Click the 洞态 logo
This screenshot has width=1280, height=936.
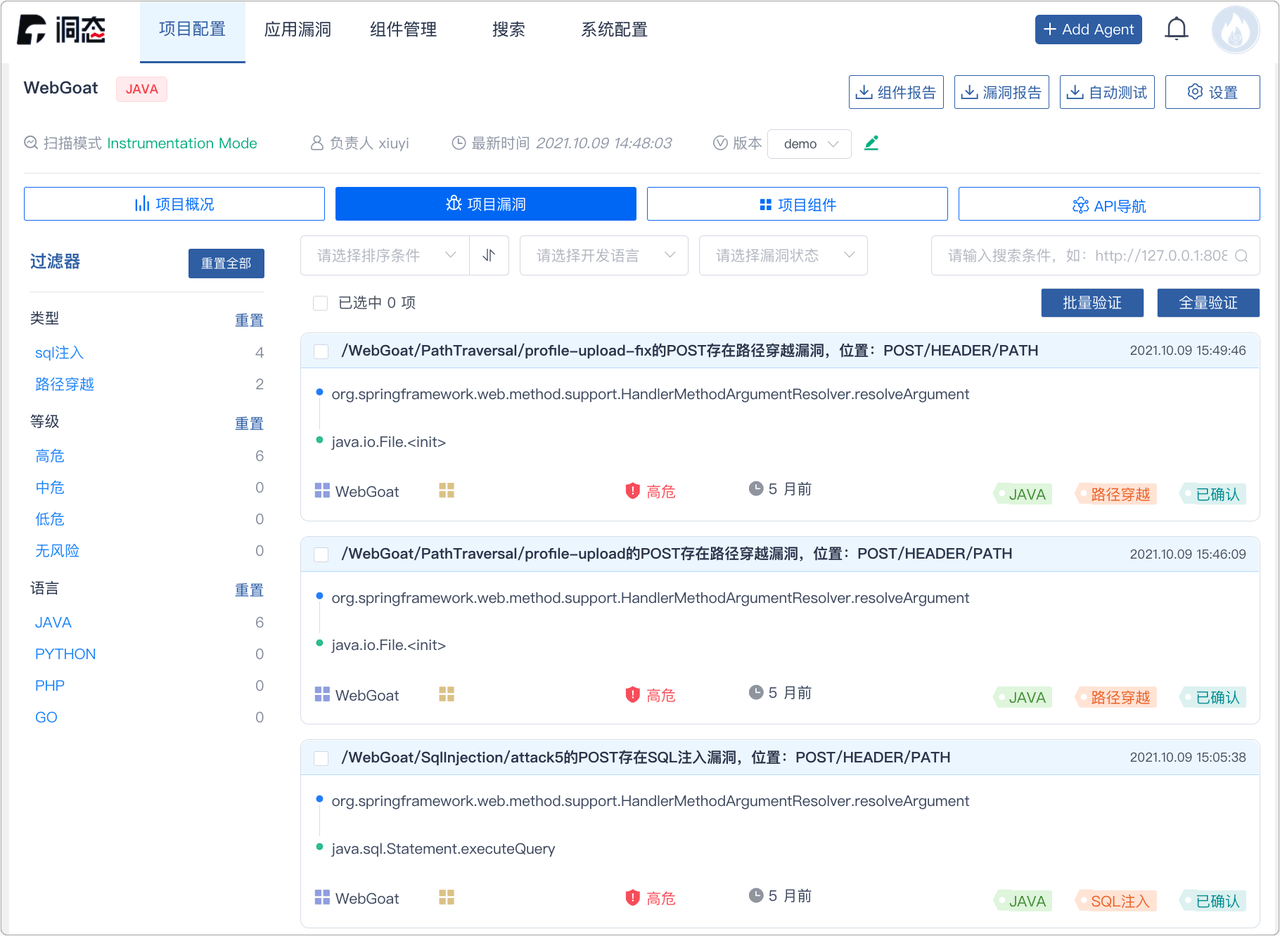coord(61,30)
